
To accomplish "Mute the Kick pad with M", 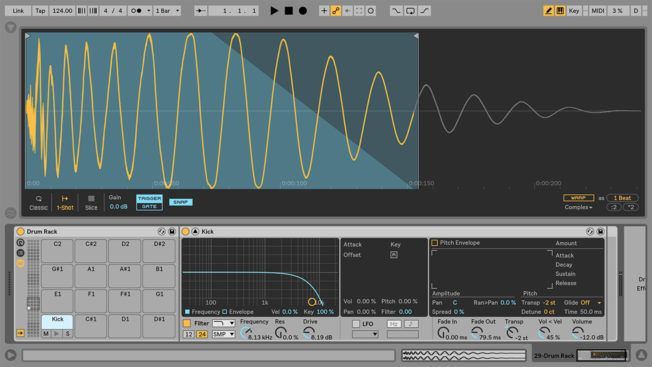I will (x=46, y=333).
